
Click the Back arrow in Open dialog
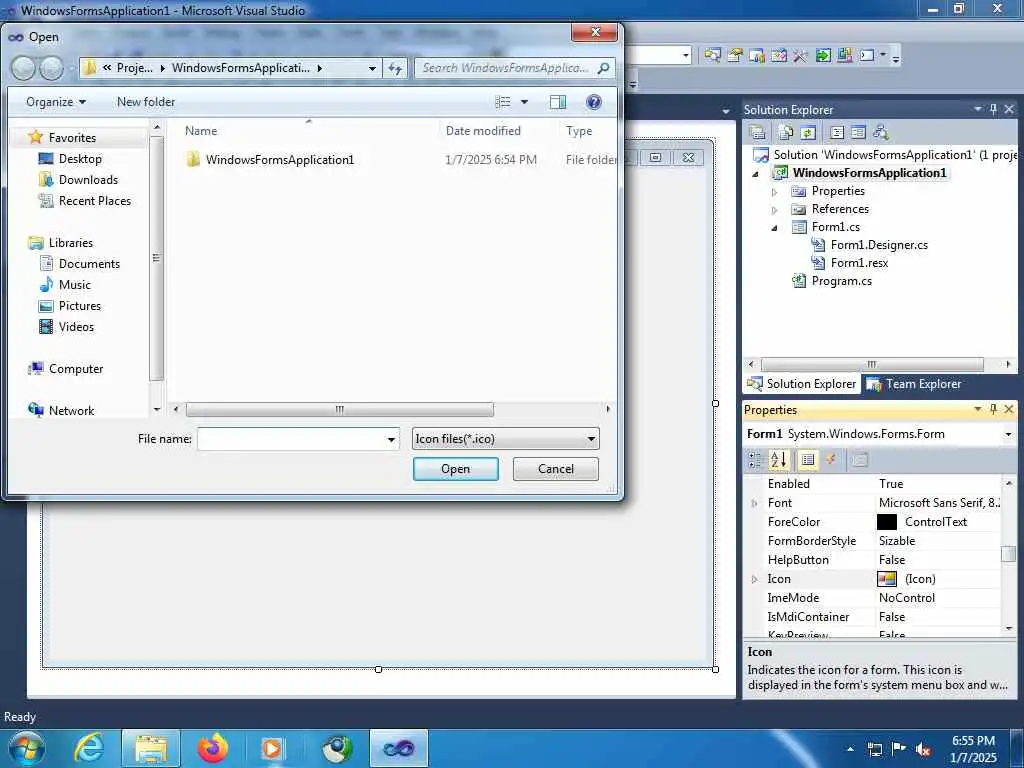coord(23,68)
